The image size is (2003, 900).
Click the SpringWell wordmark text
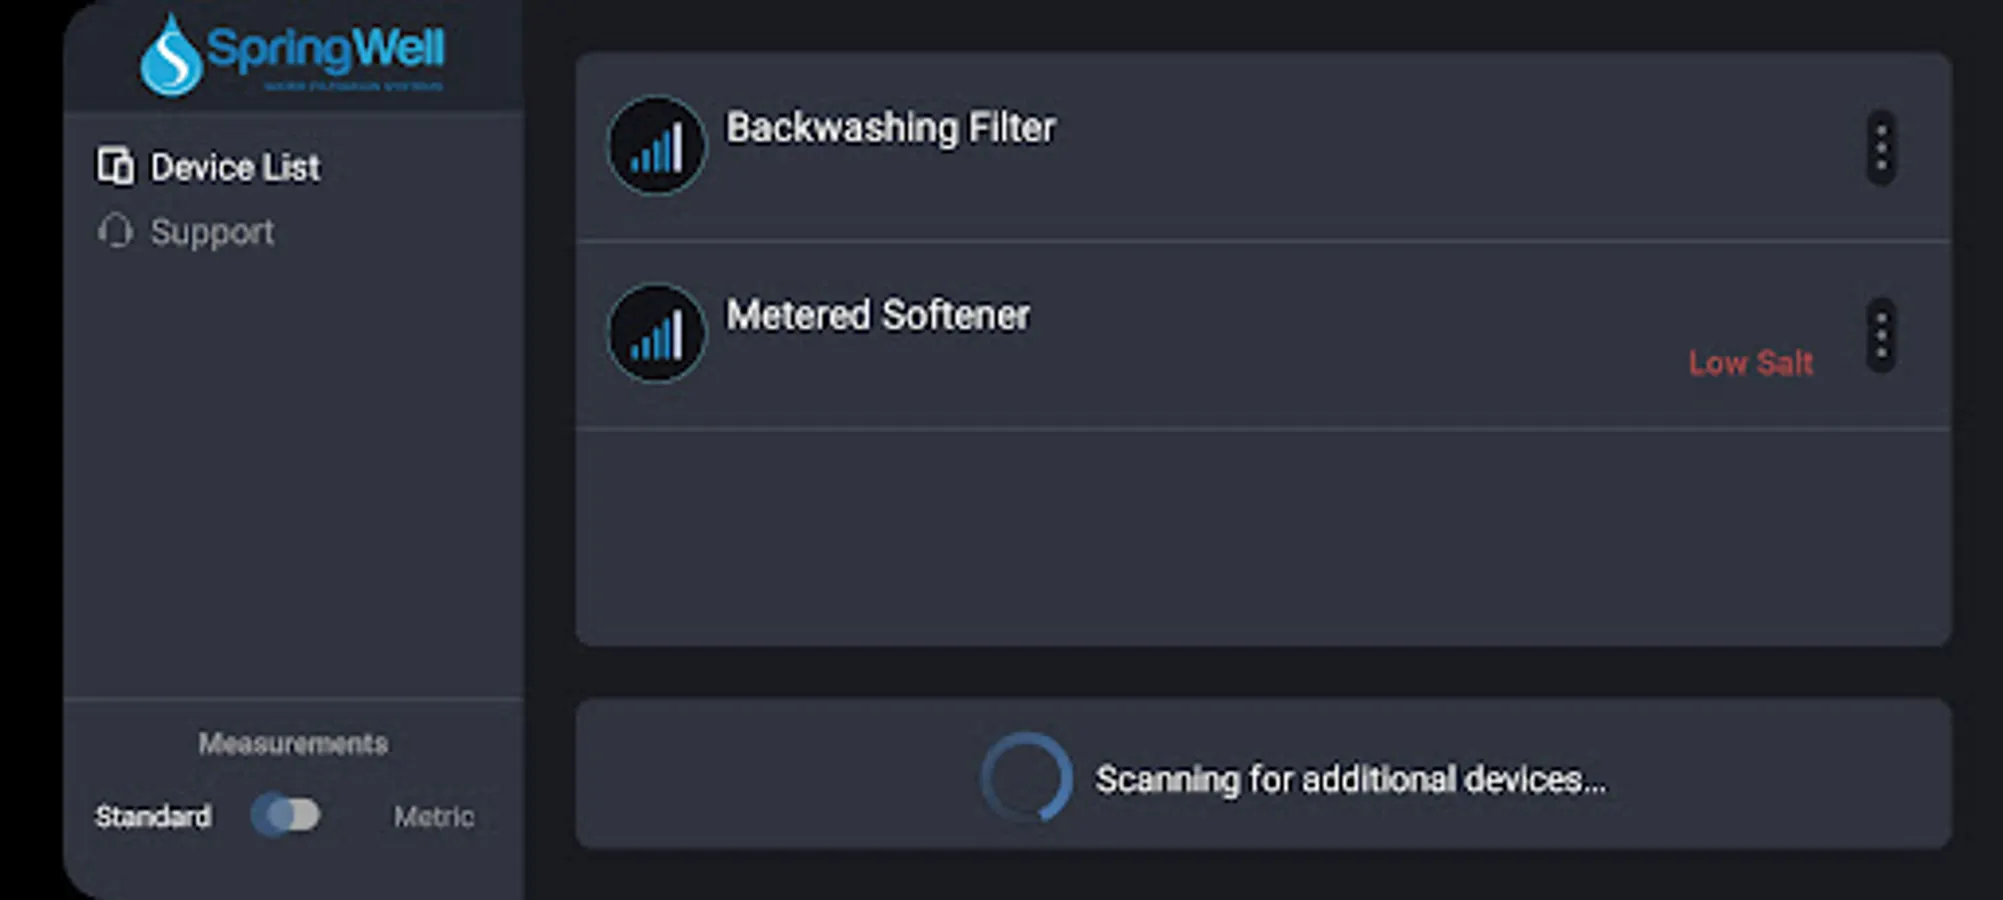coord(325,48)
